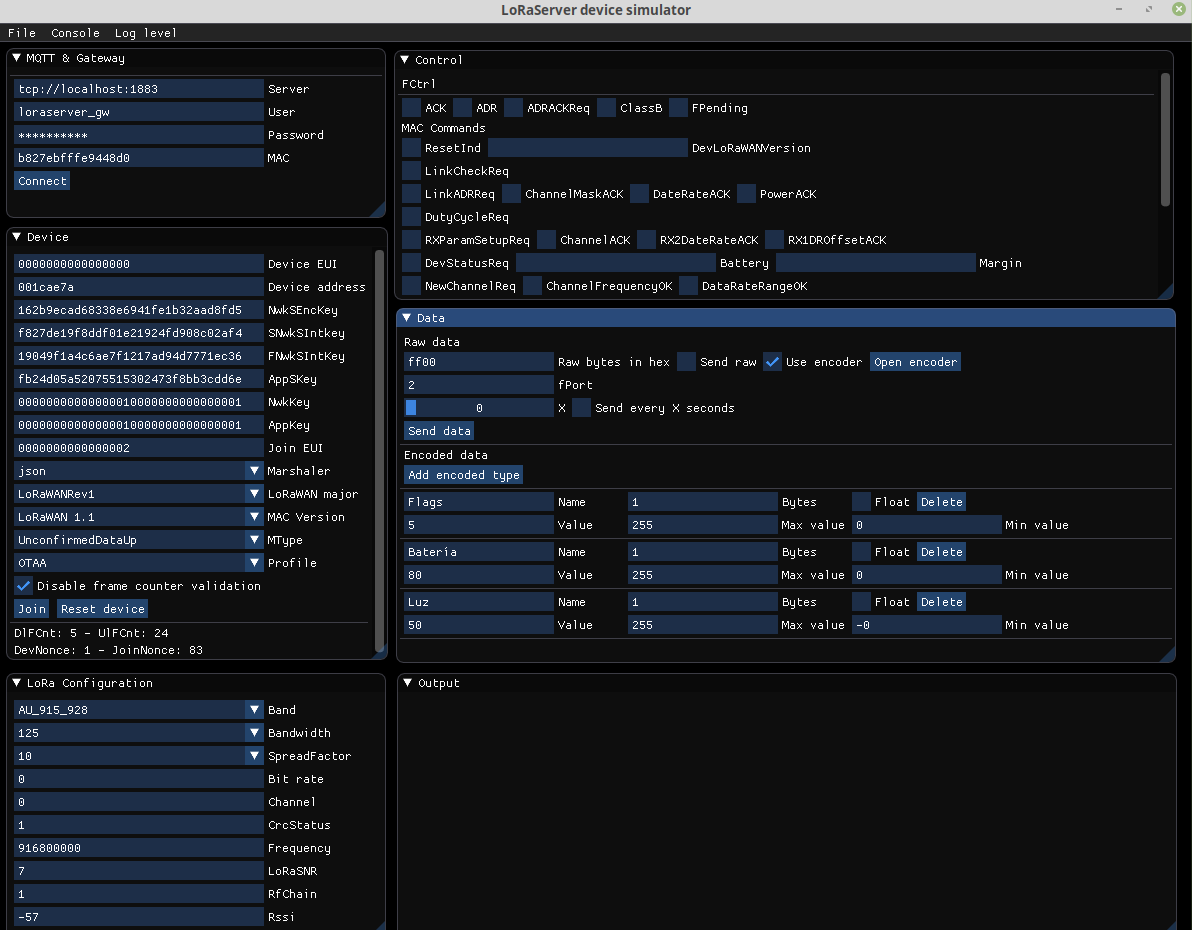Screen dimensions: 1192x930
Task: Click Open encoder button
Action: (x=915, y=362)
